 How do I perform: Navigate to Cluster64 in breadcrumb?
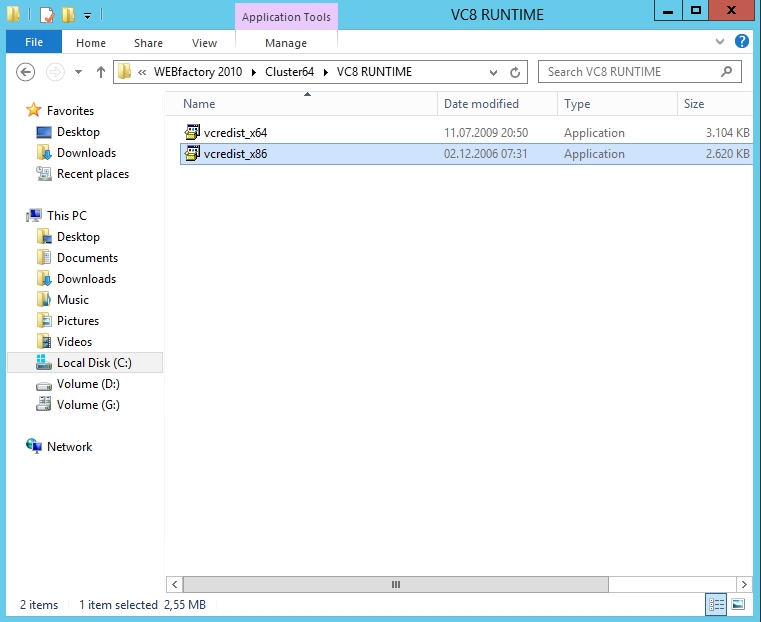289,72
